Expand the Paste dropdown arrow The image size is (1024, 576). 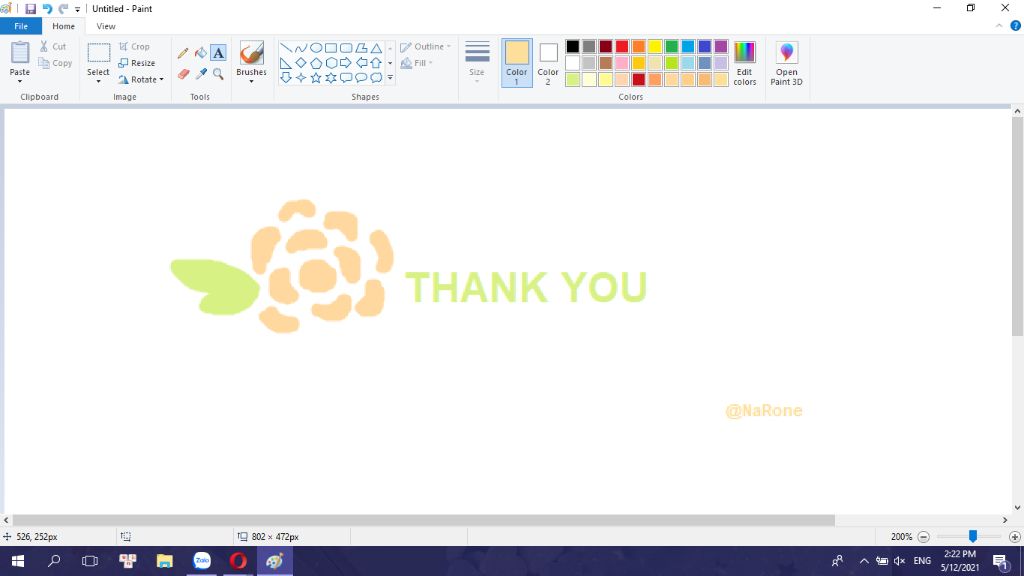pyautogui.click(x=20, y=81)
